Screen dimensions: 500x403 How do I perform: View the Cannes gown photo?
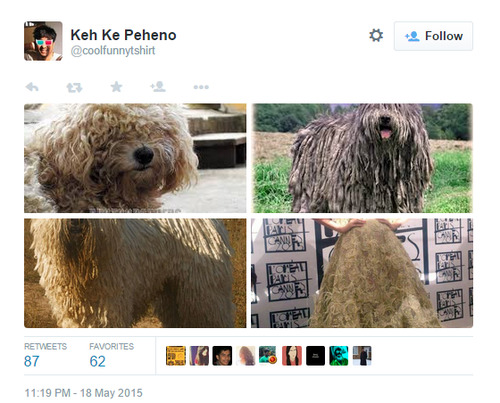[362, 273]
